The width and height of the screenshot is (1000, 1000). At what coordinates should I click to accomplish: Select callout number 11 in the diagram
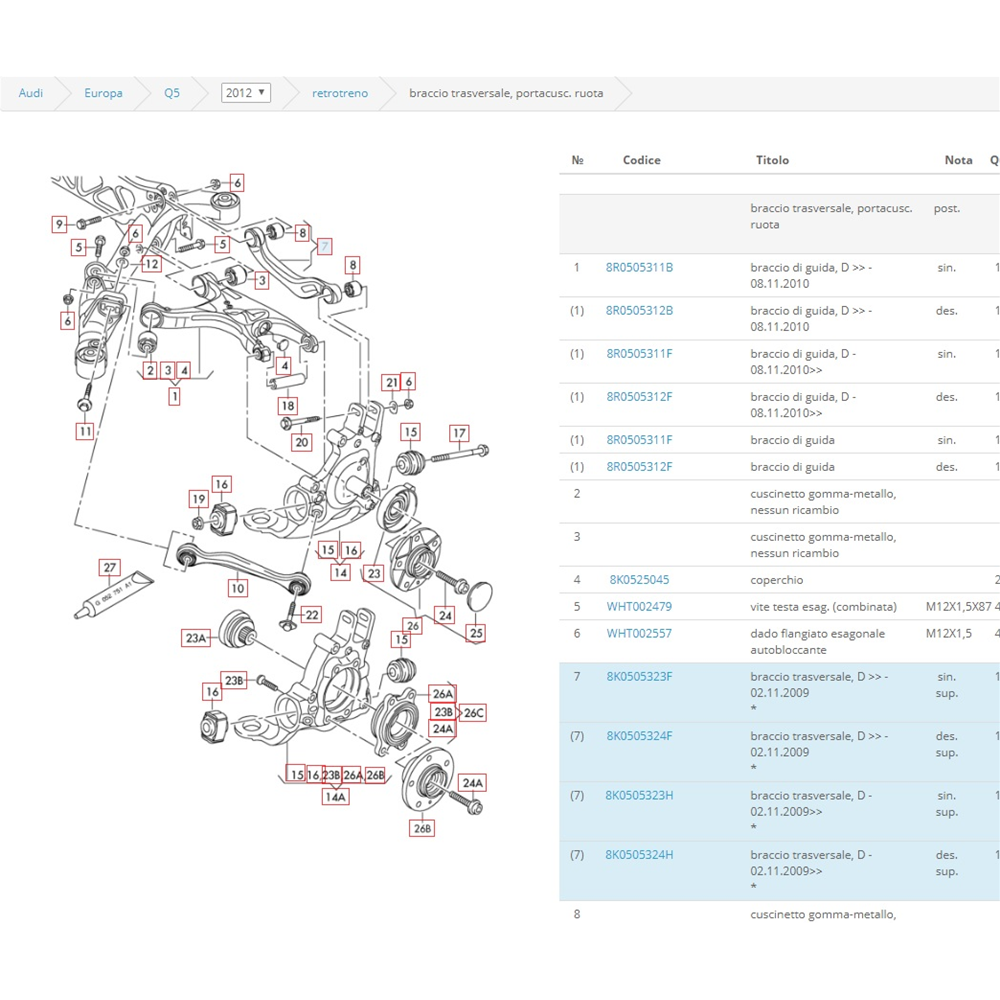coord(86,432)
